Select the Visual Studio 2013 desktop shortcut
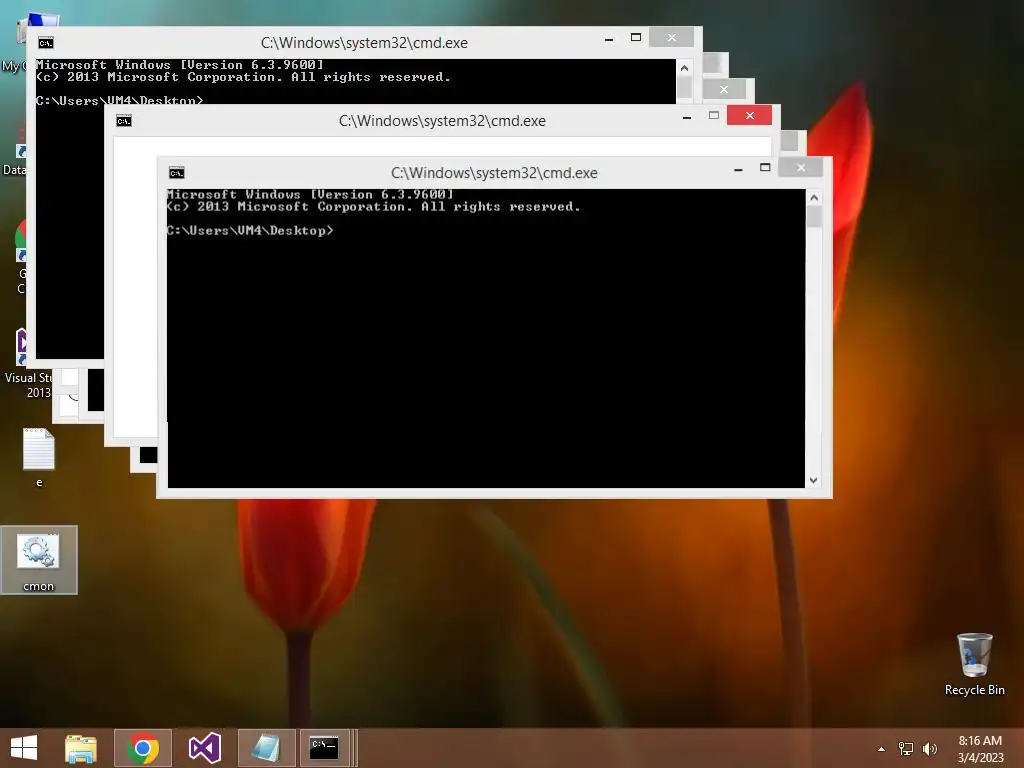The height and width of the screenshot is (768, 1024). point(26,363)
